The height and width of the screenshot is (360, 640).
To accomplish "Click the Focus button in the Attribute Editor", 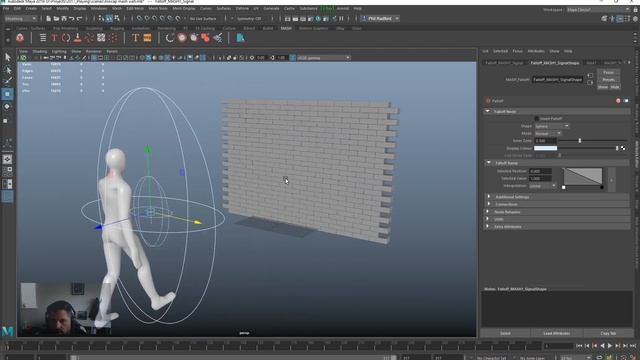I will pos(608,72).
